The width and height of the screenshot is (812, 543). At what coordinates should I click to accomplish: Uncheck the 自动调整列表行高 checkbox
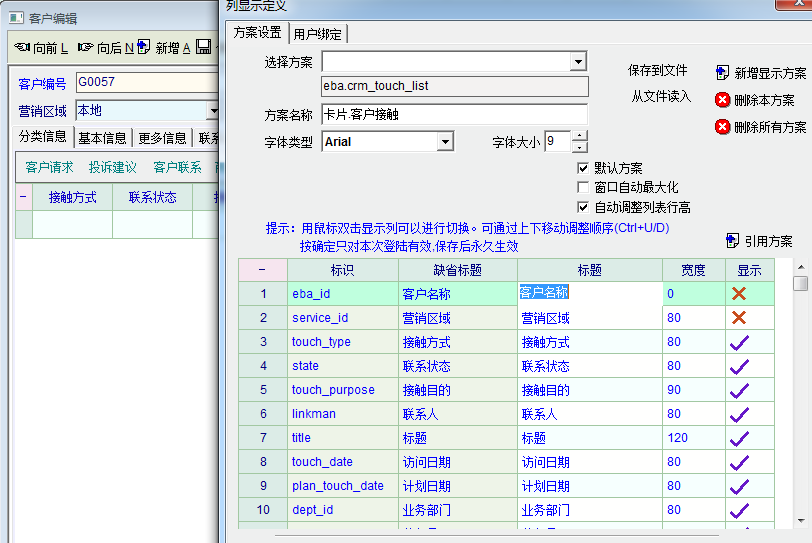(x=583, y=207)
